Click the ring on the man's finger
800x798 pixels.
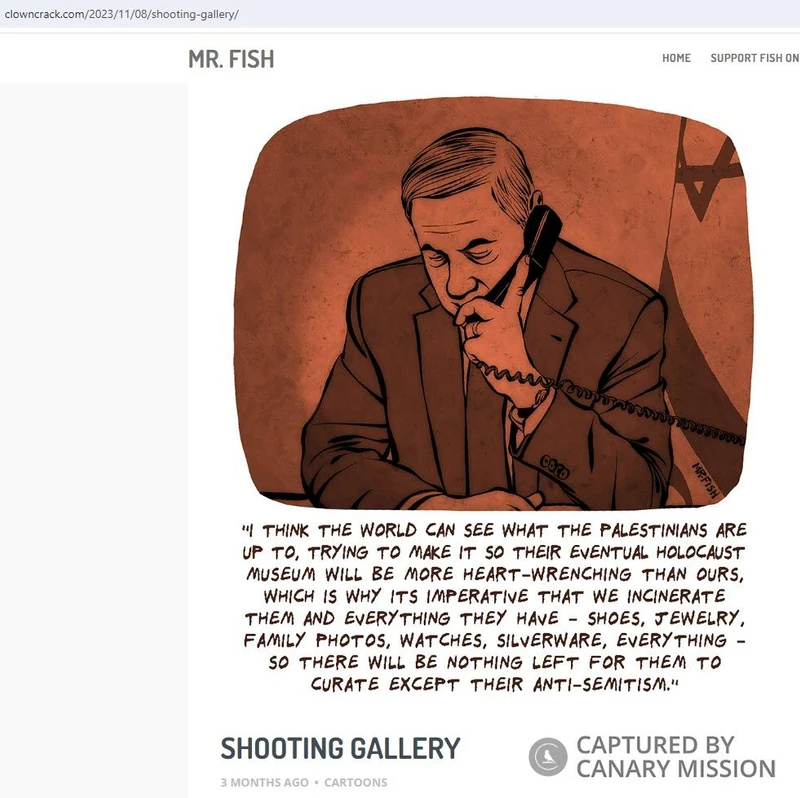coord(475,328)
